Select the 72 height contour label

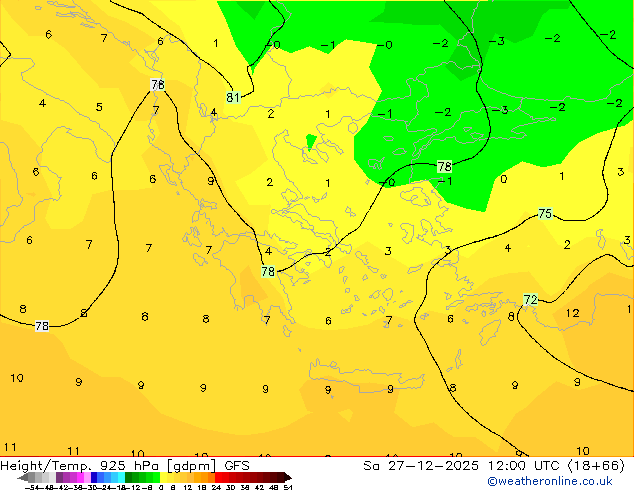tap(530, 300)
